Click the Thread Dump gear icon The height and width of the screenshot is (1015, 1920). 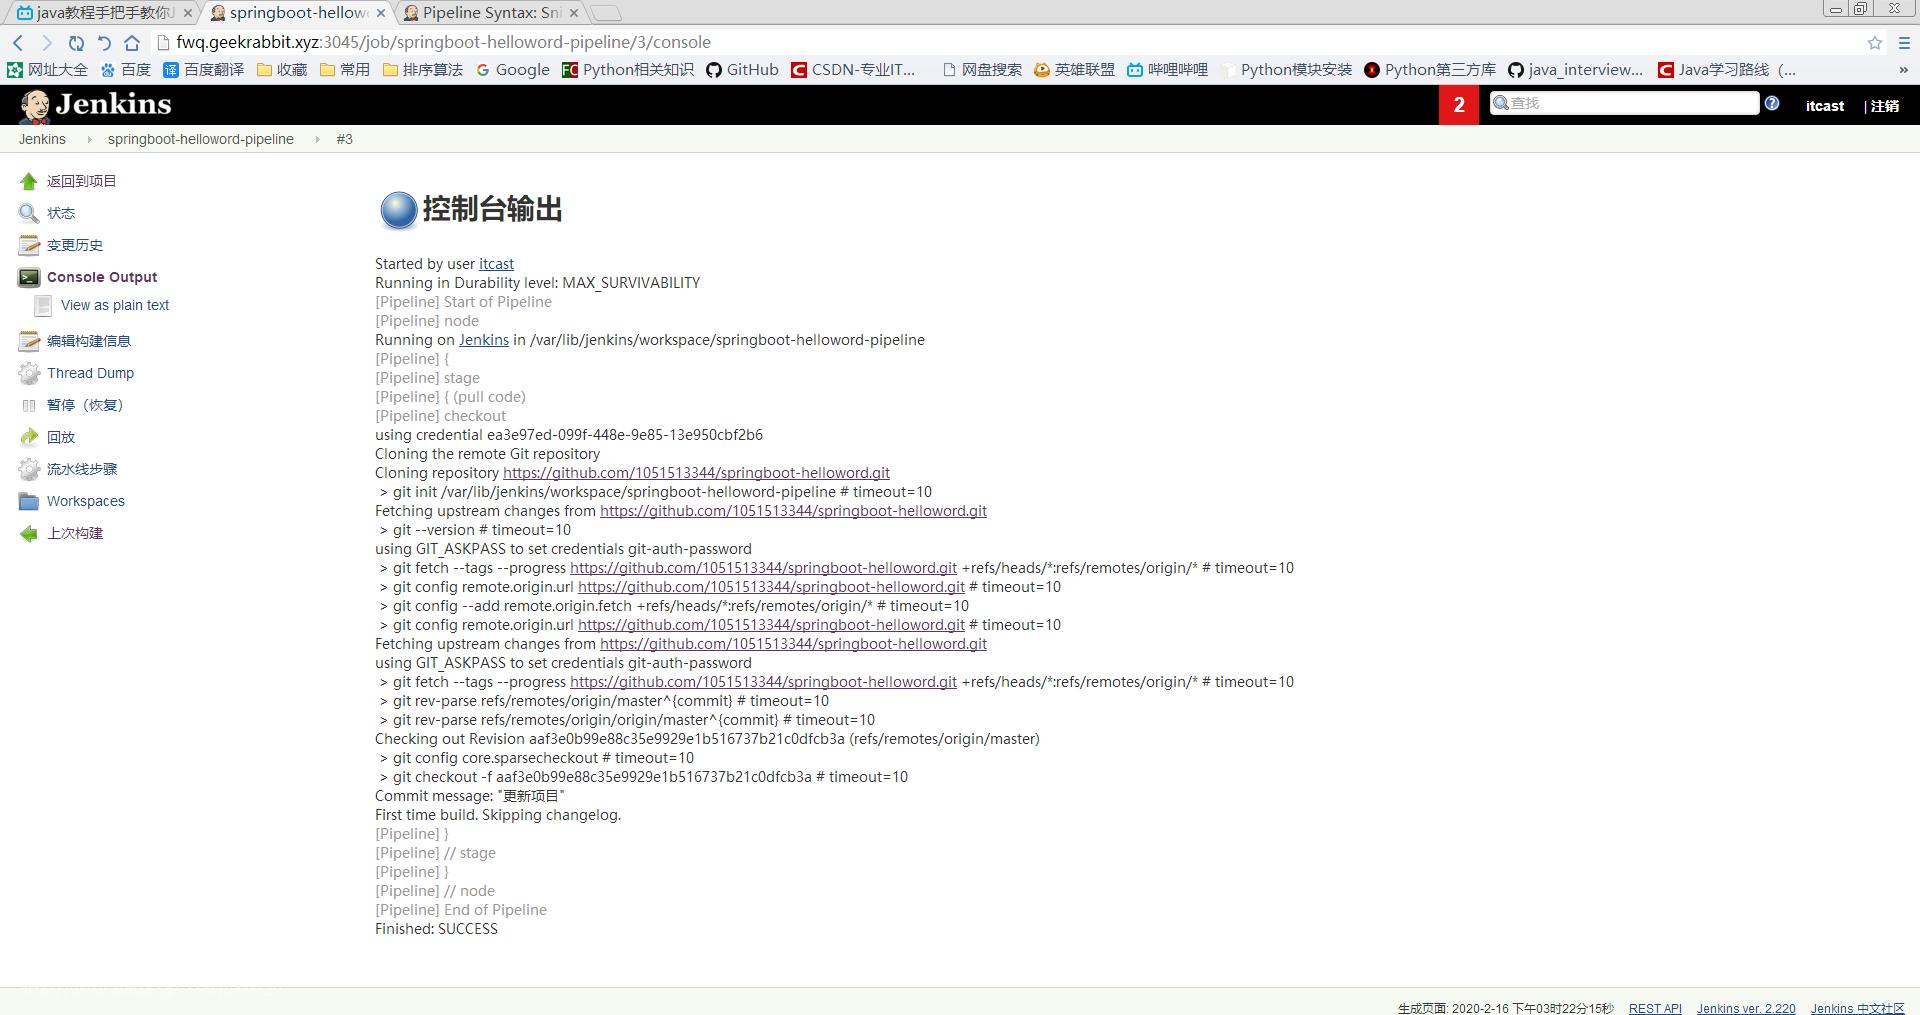tap(29, 373)
